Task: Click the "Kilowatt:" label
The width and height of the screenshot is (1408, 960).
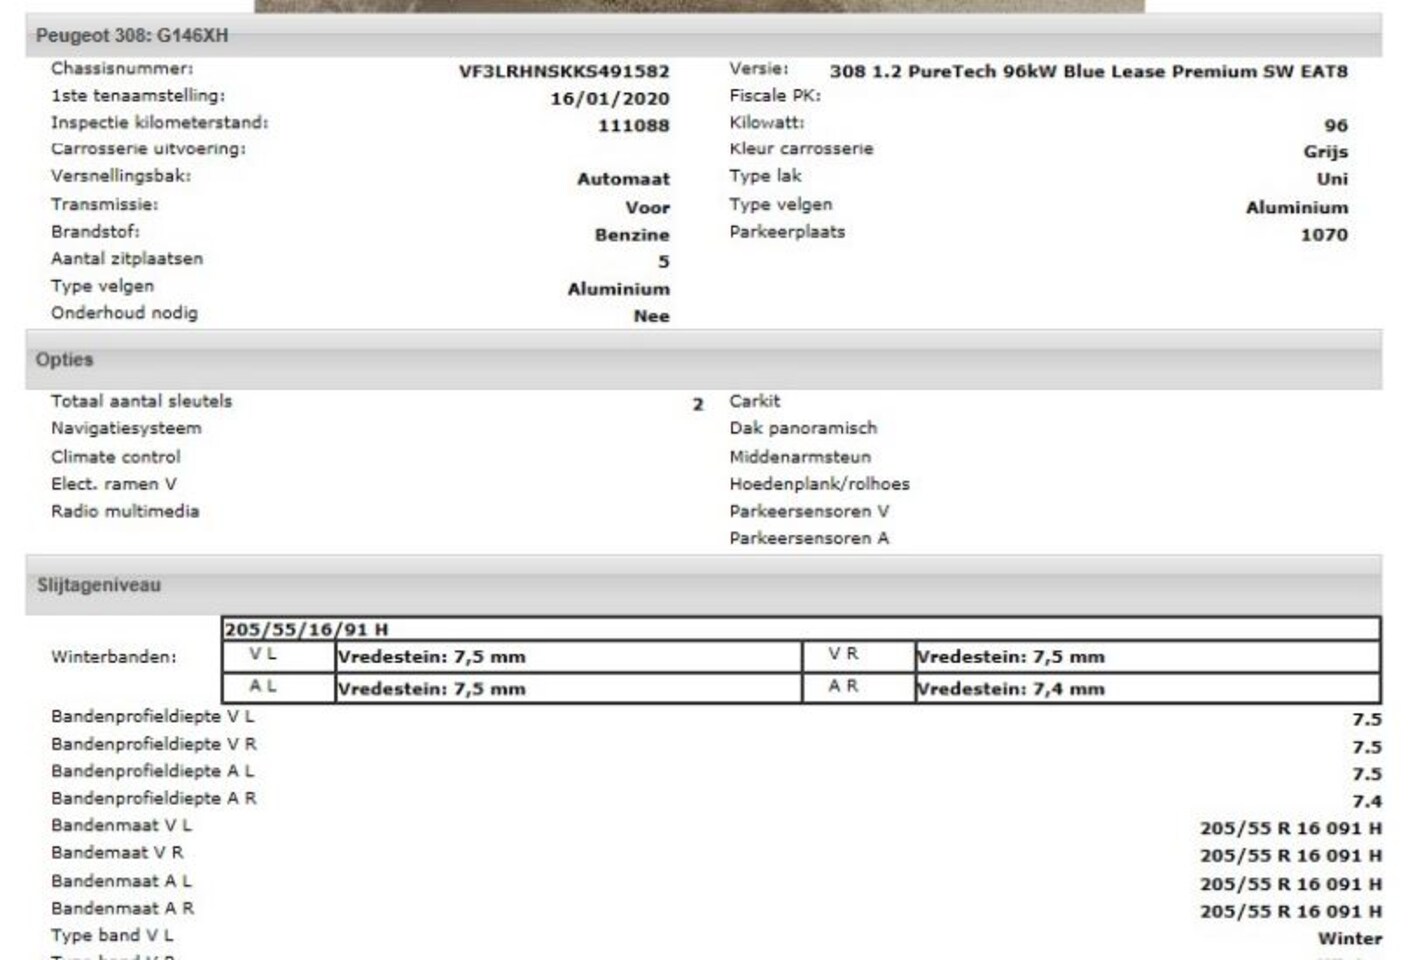Action: pyautogui.click(x=767, y=122)
